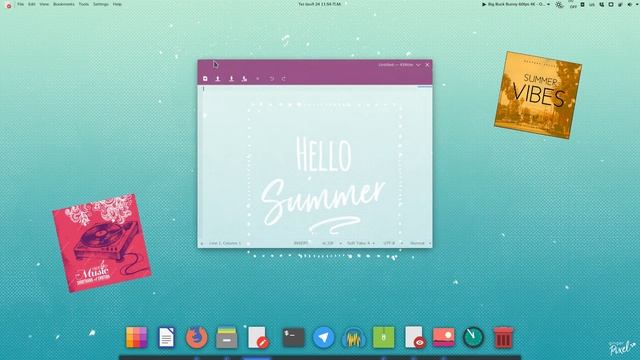Viewport: 640px width, 360px height.
Task: Launch LibreOffice Writer from the dock
Action: [x=166, y=337]
